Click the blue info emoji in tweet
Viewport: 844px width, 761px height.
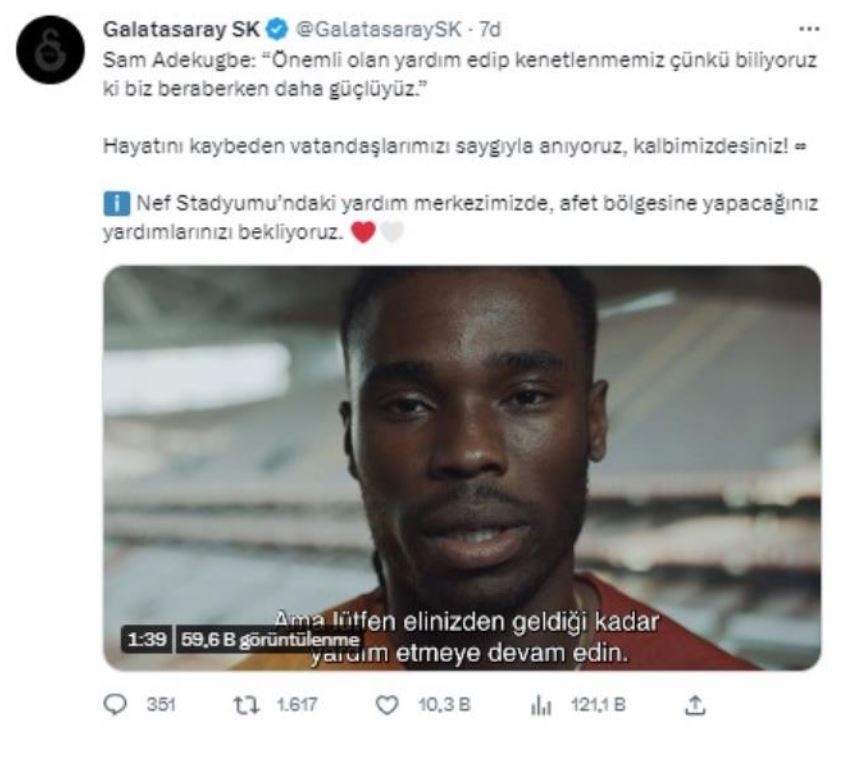click(116, 204)
